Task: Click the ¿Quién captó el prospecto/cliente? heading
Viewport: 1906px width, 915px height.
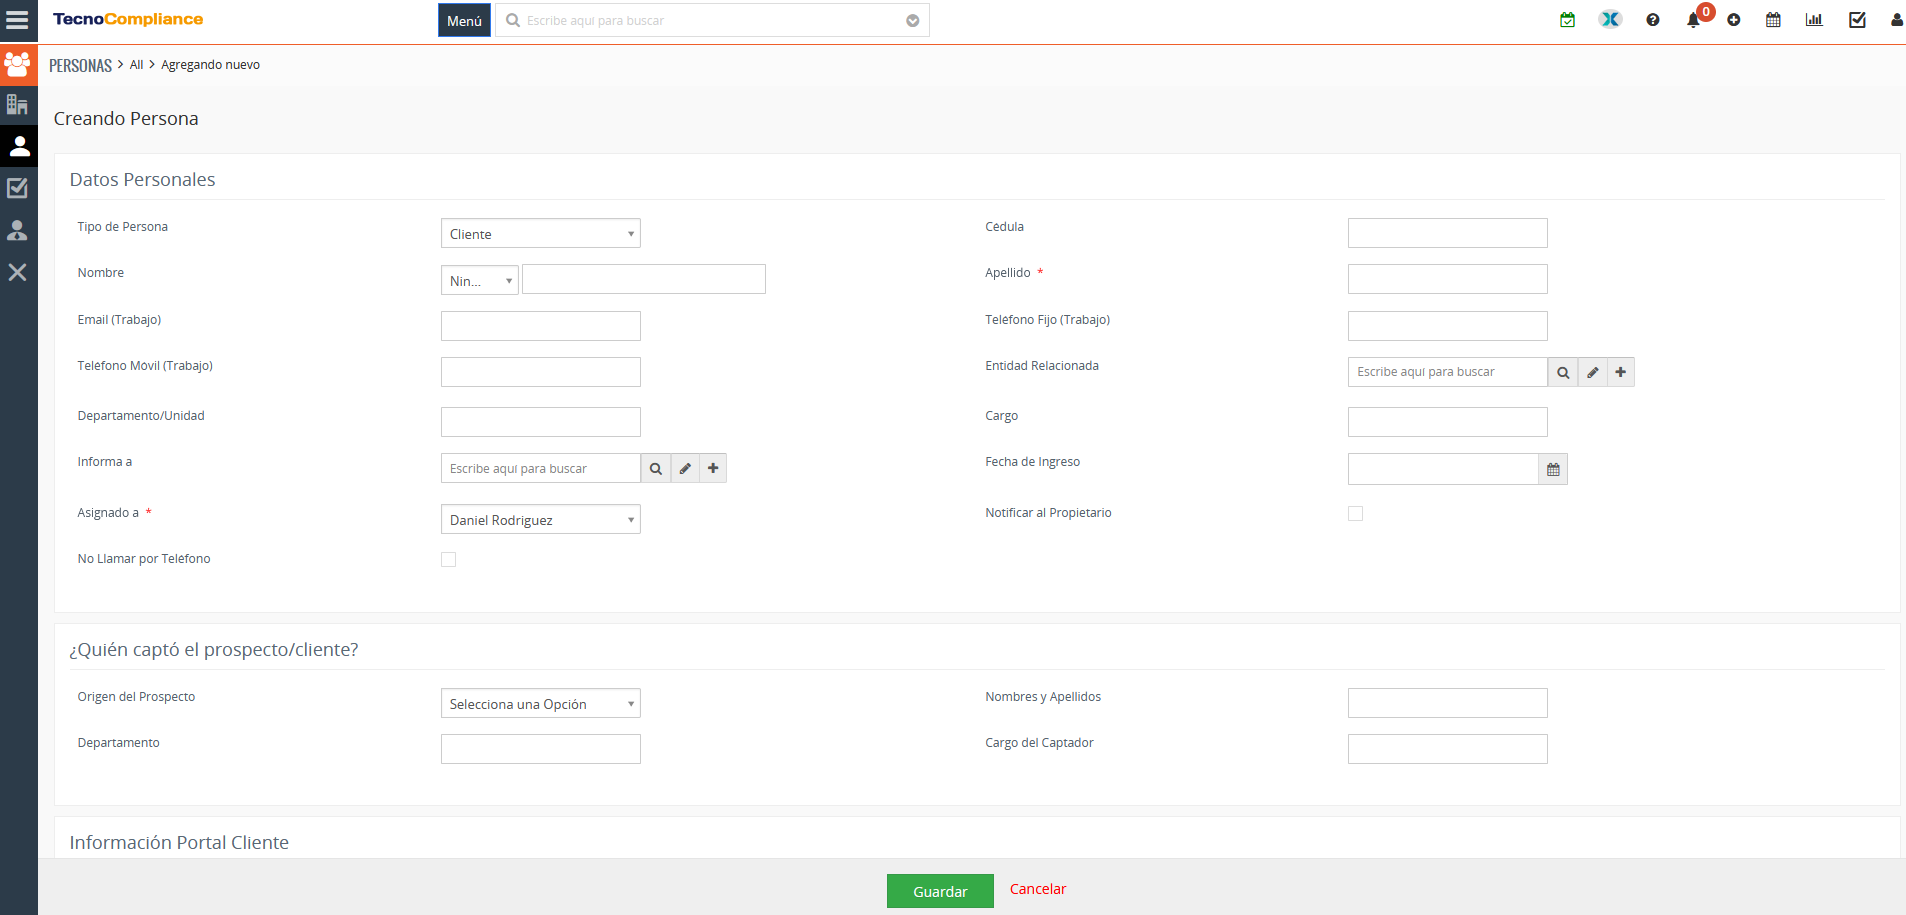Action: pos(214,650)
